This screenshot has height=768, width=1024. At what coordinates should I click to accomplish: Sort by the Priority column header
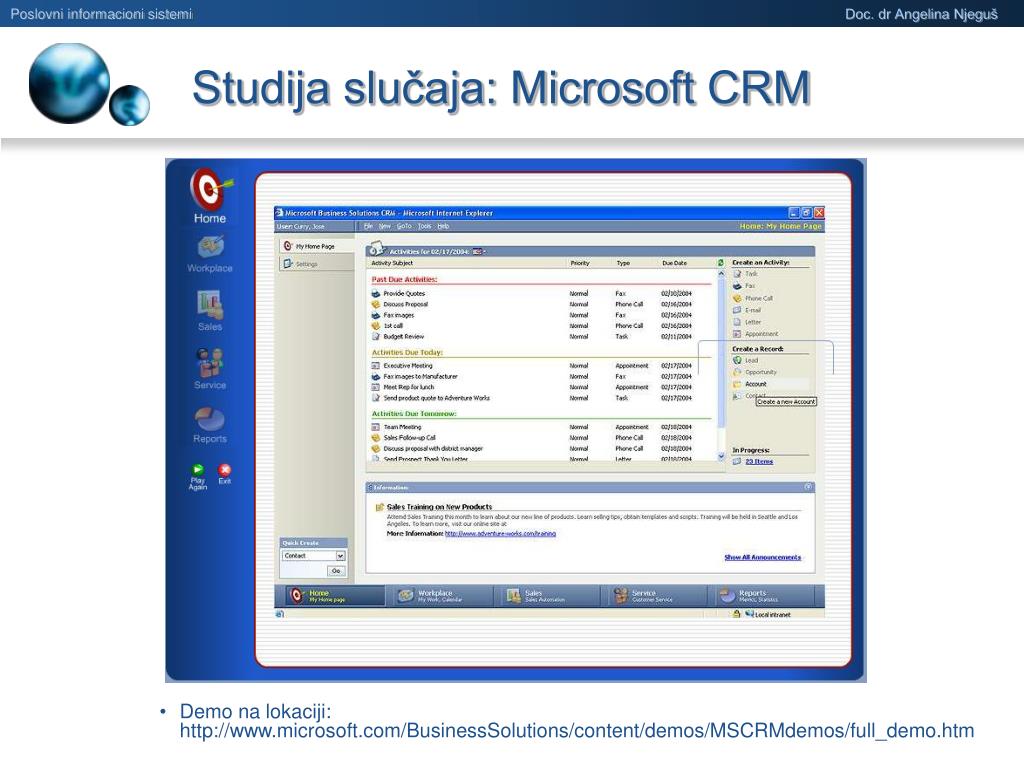[580, 263]
